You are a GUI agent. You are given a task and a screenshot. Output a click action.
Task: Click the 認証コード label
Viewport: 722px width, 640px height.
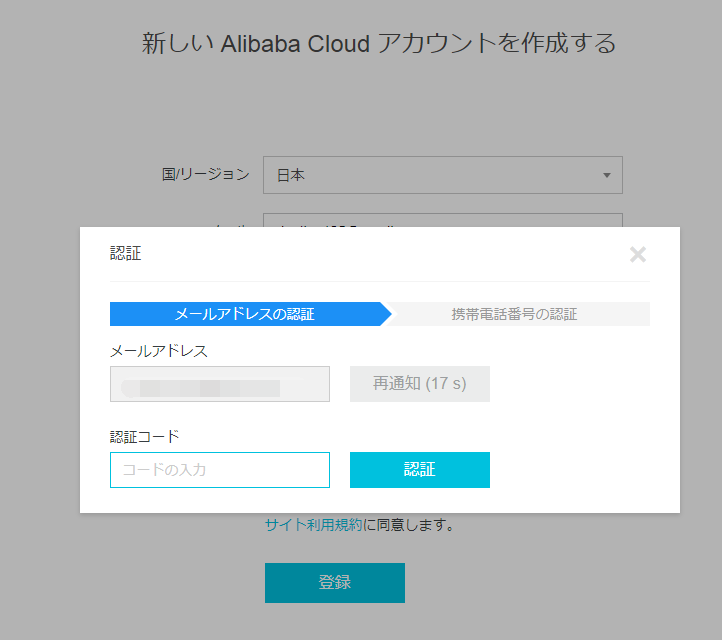click(x=145, y=437)
